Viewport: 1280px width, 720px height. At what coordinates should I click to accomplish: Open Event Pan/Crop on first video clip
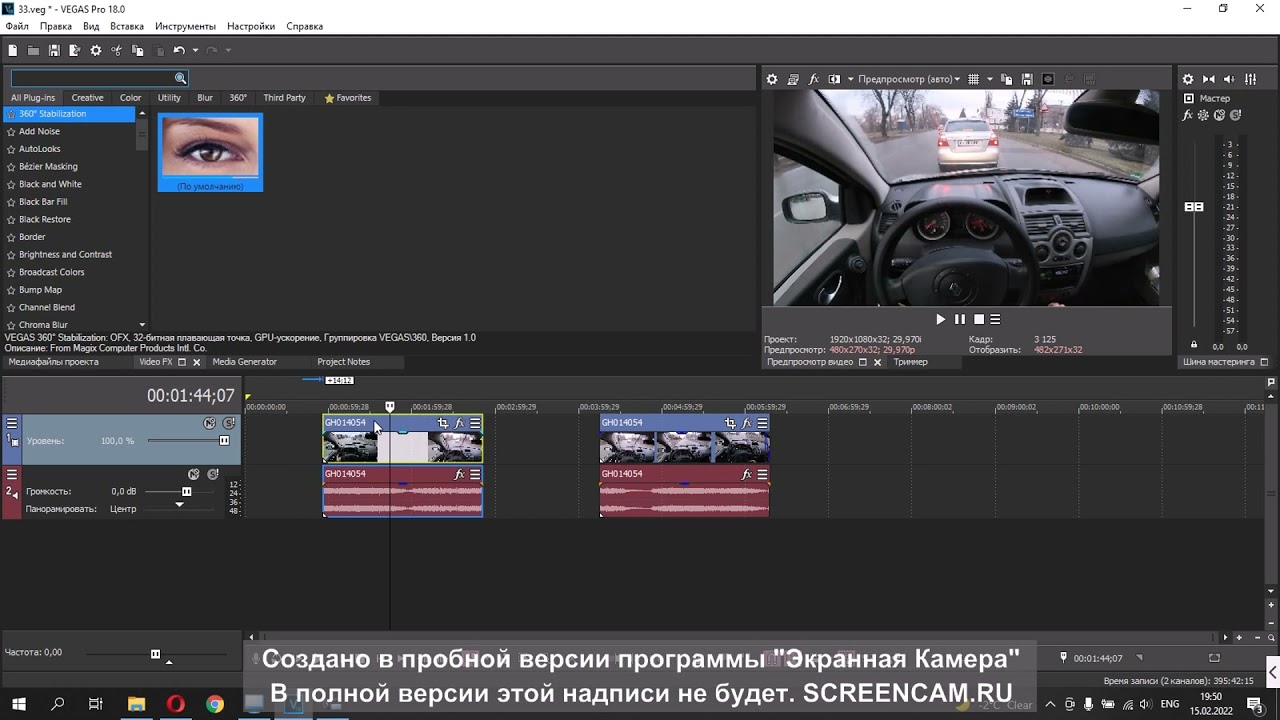(x=443, y=423)
